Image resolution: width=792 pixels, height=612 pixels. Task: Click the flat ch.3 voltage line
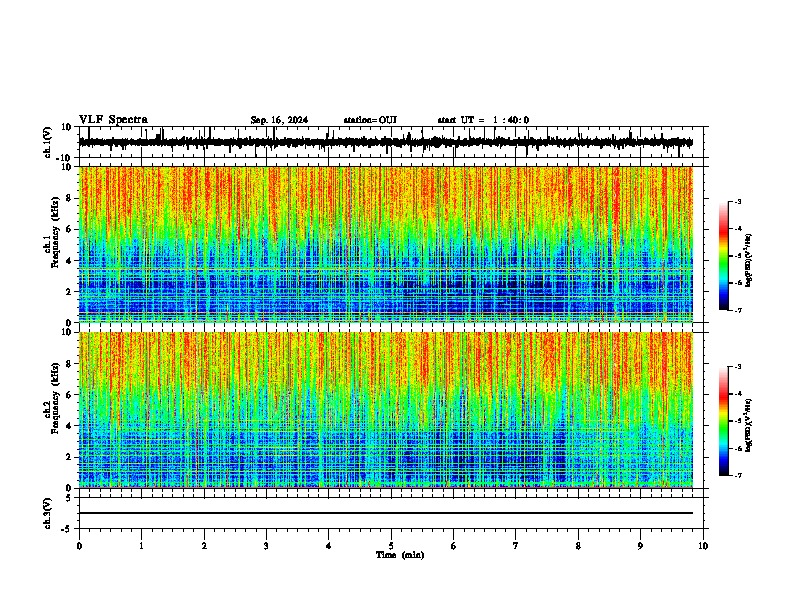pyautogui.click(x=385, y=513)
